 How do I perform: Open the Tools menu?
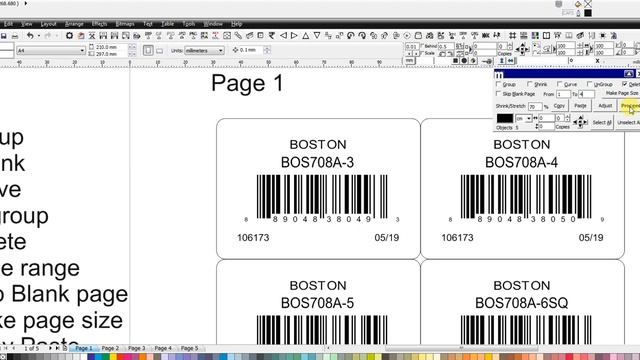[x=189, y=24]
